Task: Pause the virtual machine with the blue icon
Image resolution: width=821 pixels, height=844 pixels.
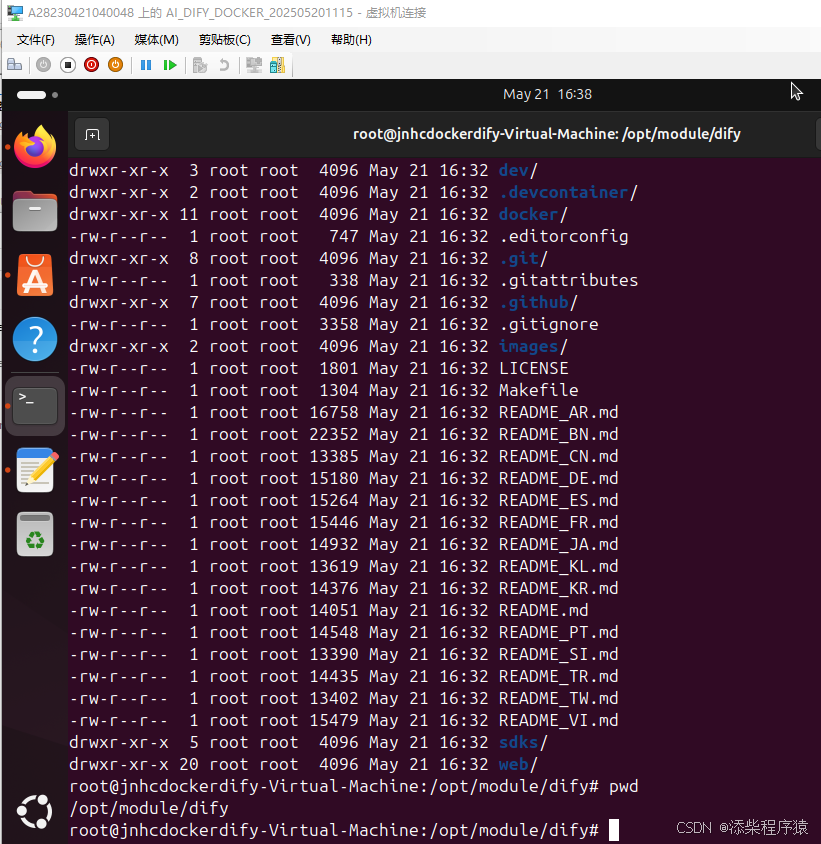Action: point(146,65)
